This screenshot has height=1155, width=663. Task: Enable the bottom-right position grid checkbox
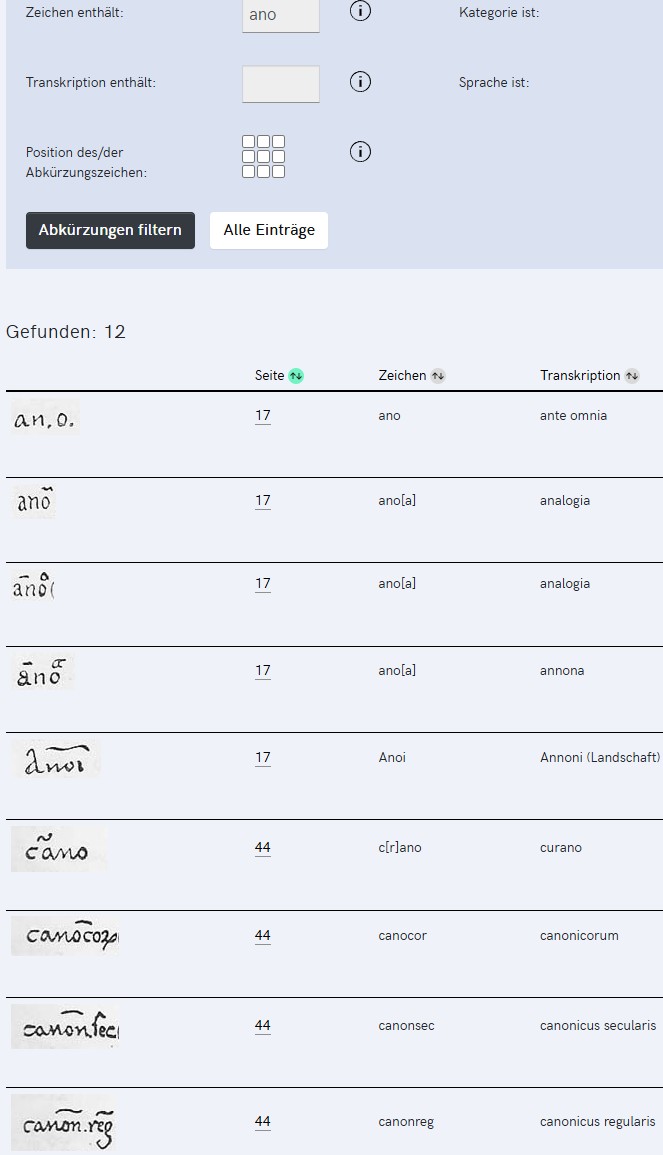pyautogui.click(x=279, y=172)
